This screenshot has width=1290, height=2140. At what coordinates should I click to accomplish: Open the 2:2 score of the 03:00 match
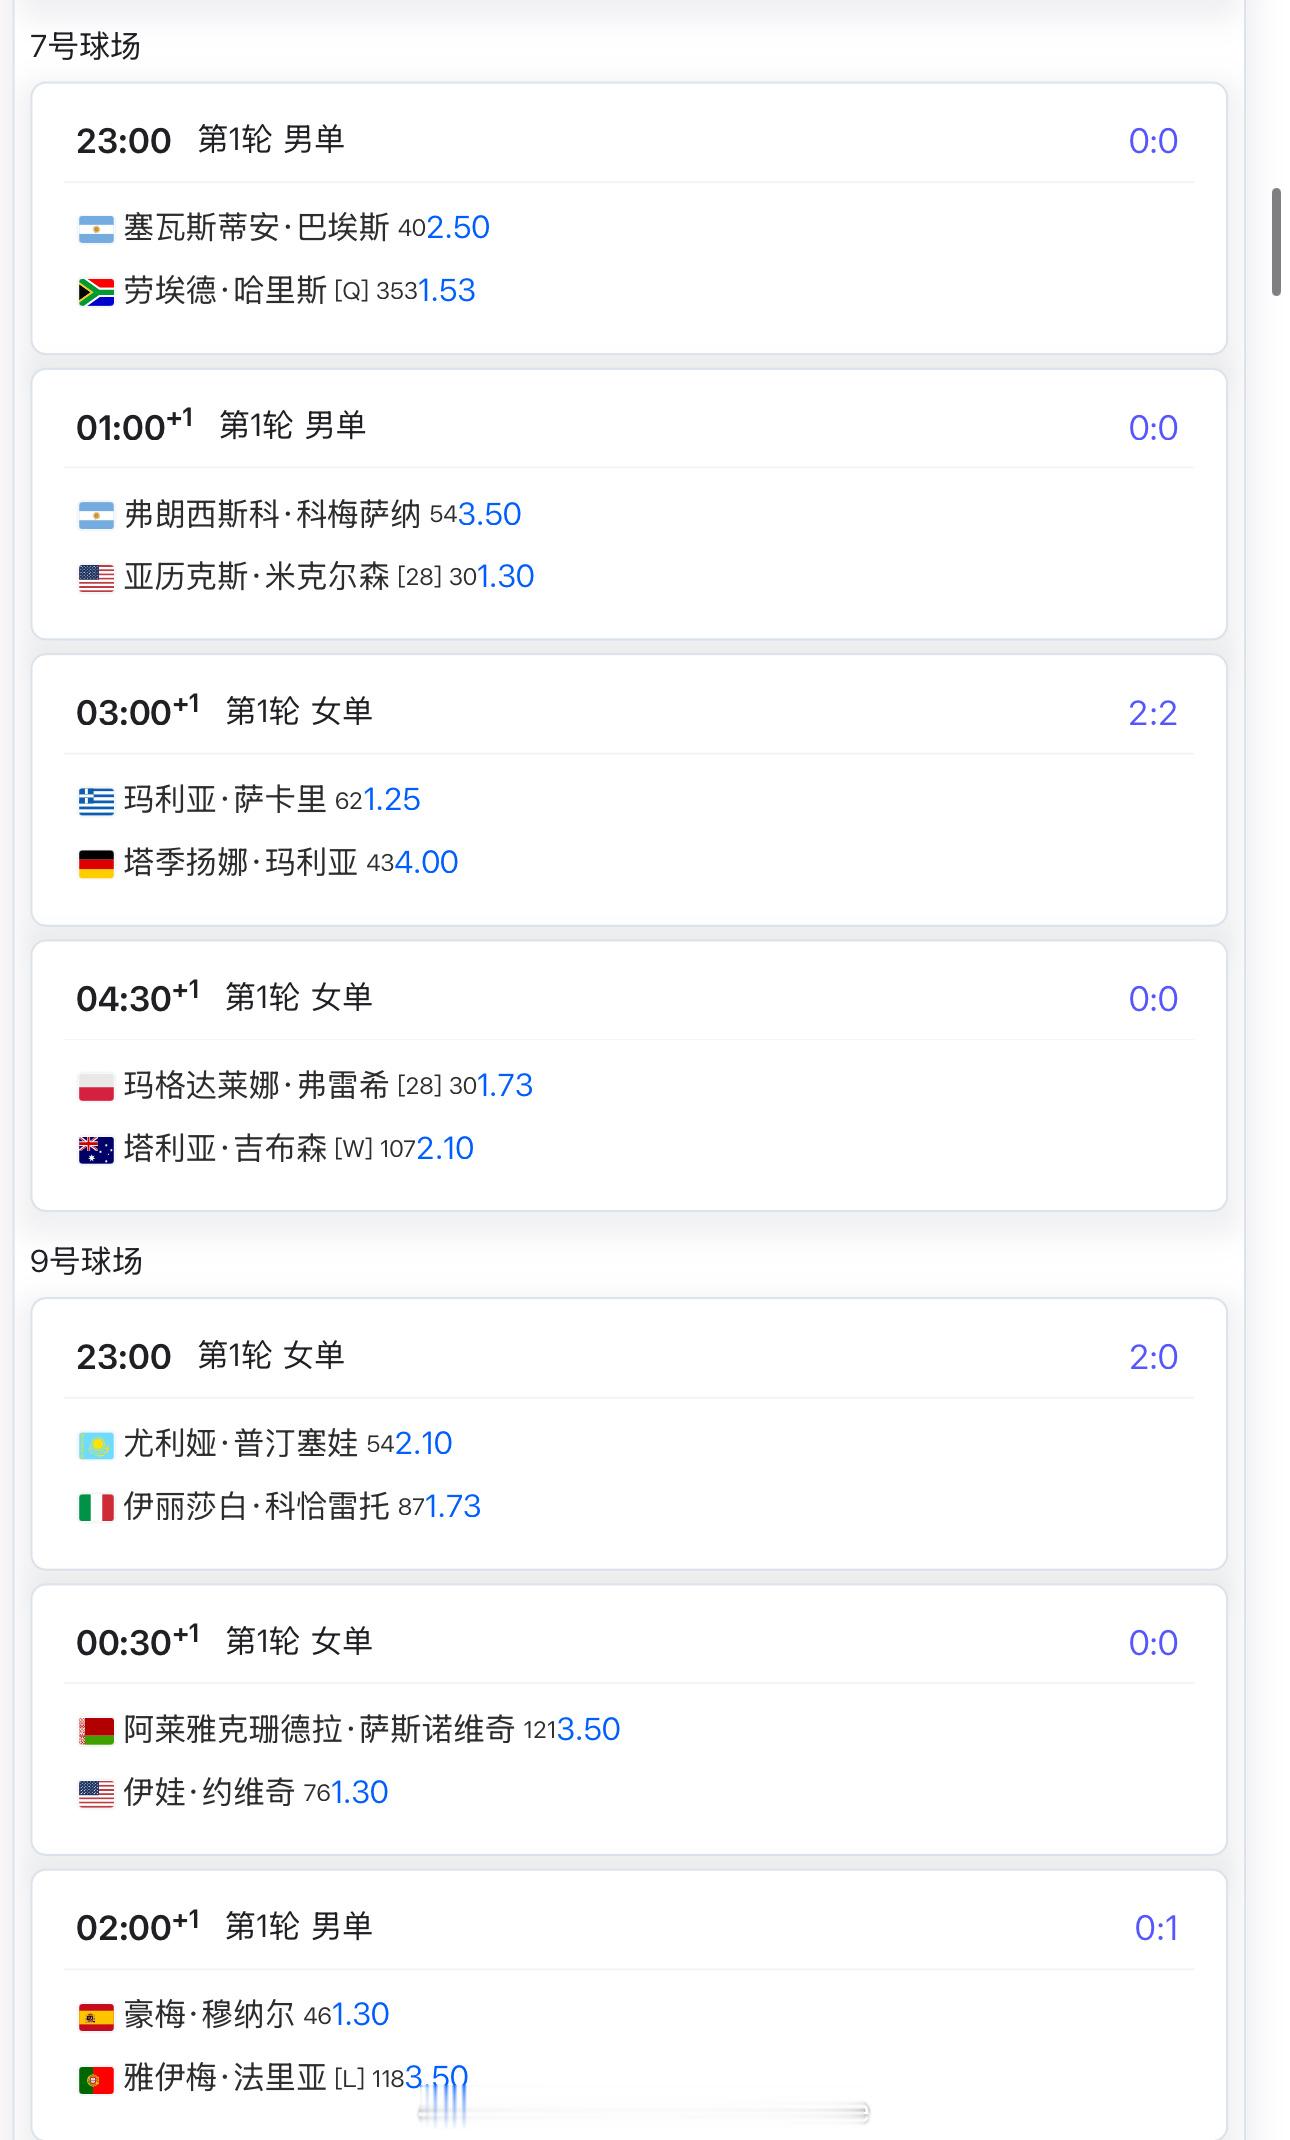tap(1152, 713)
